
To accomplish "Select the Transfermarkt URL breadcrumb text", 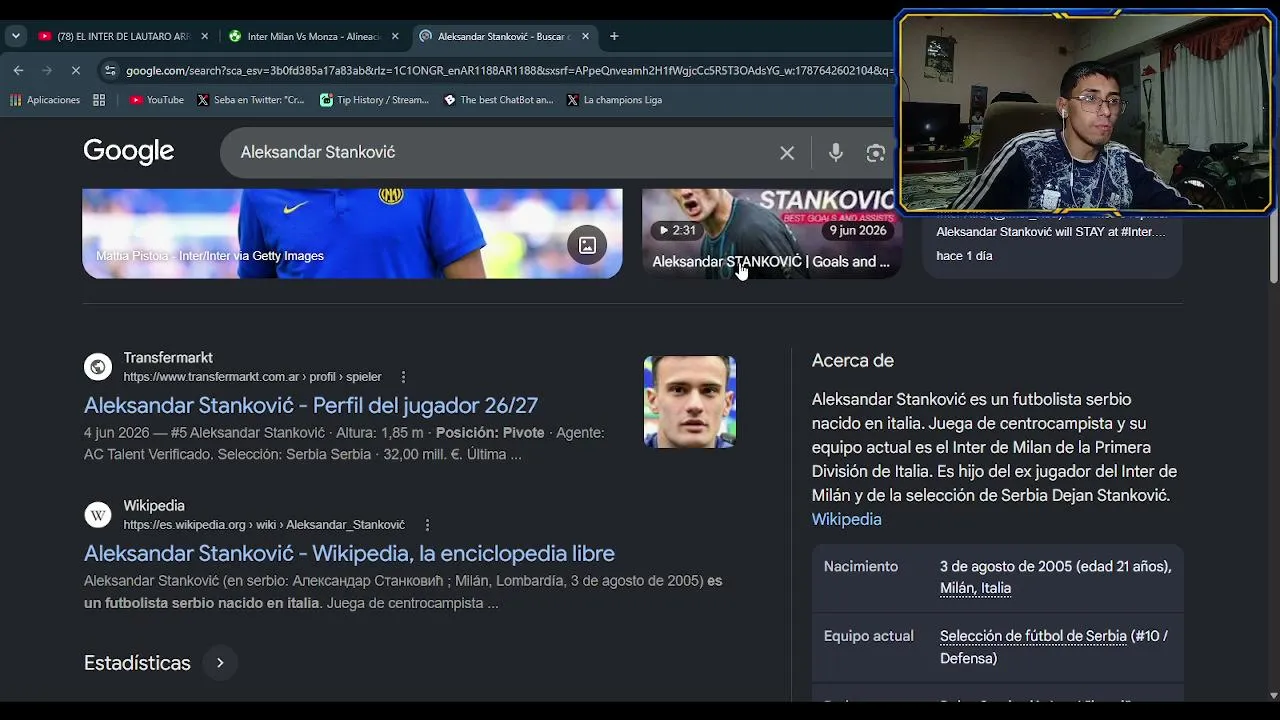I will coord(252,377).
